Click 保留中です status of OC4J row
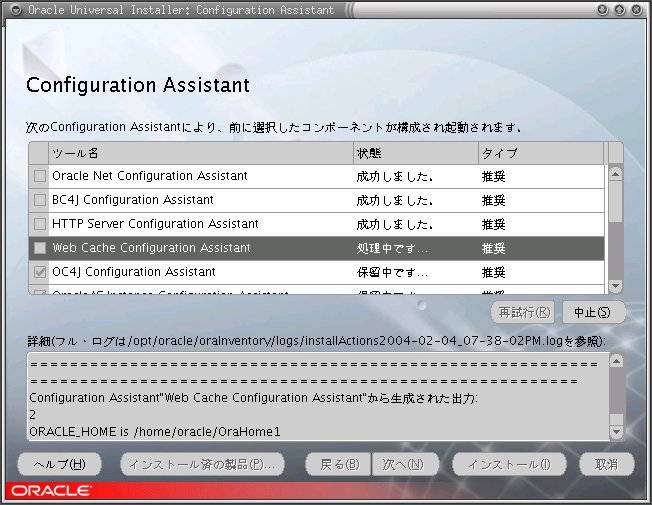 tap(392, 272)
